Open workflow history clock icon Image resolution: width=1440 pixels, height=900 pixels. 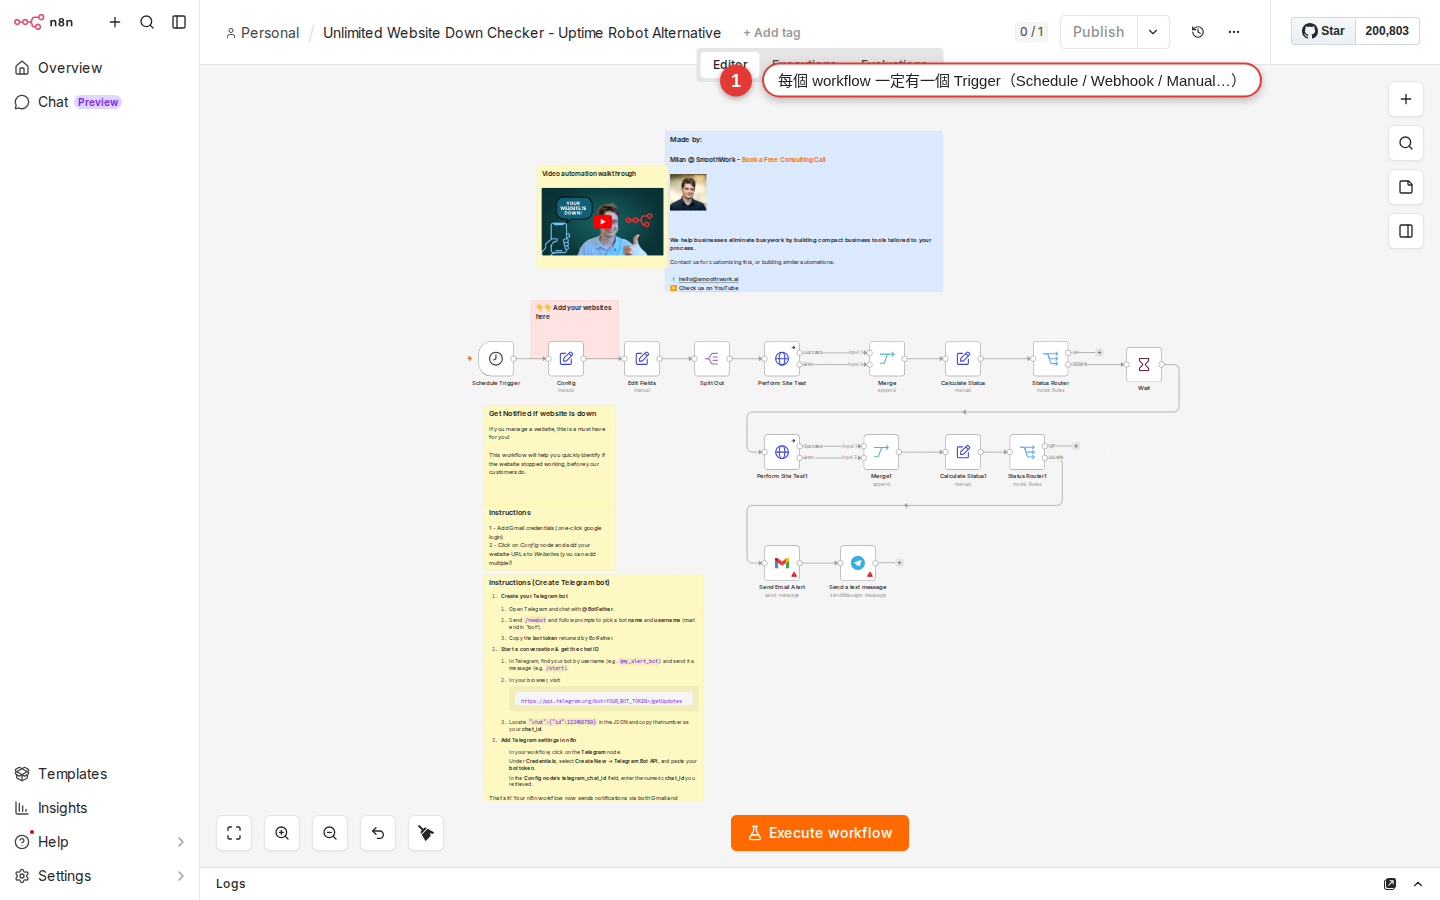[1198, 32]
